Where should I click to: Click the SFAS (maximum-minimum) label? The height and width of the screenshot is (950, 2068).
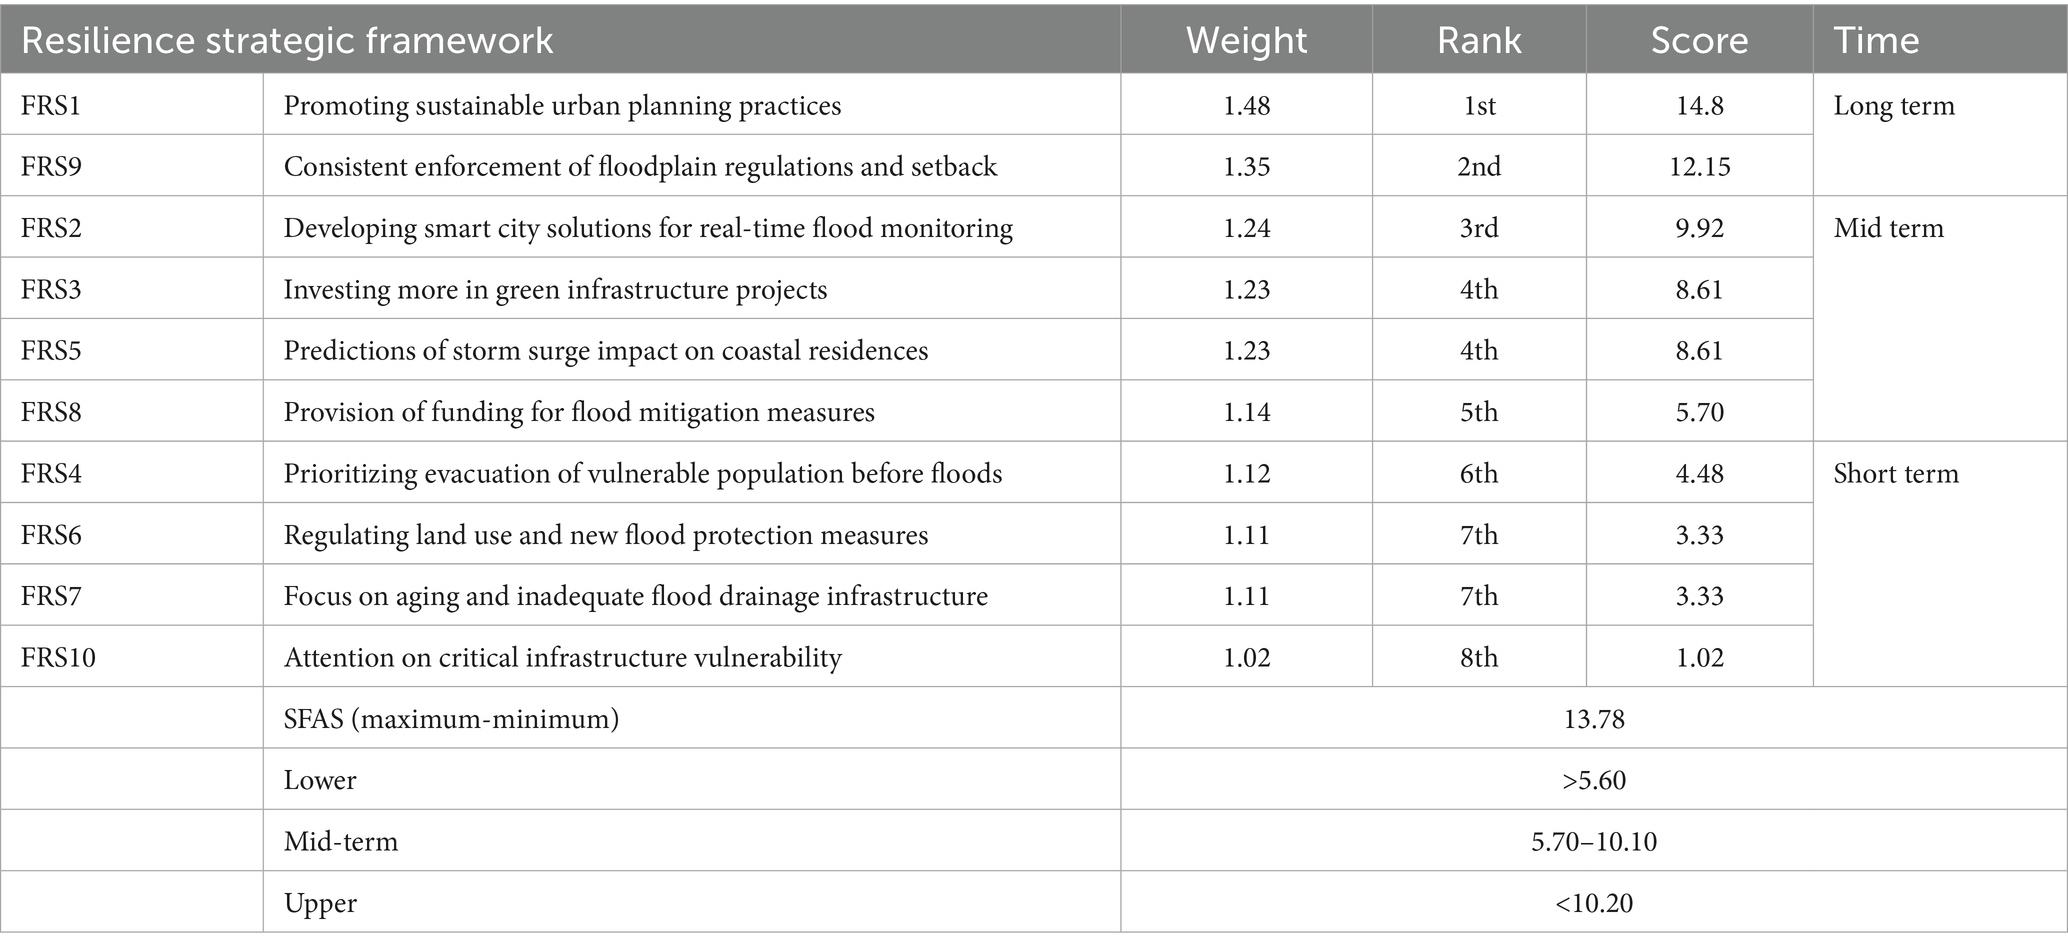[451, 718]
